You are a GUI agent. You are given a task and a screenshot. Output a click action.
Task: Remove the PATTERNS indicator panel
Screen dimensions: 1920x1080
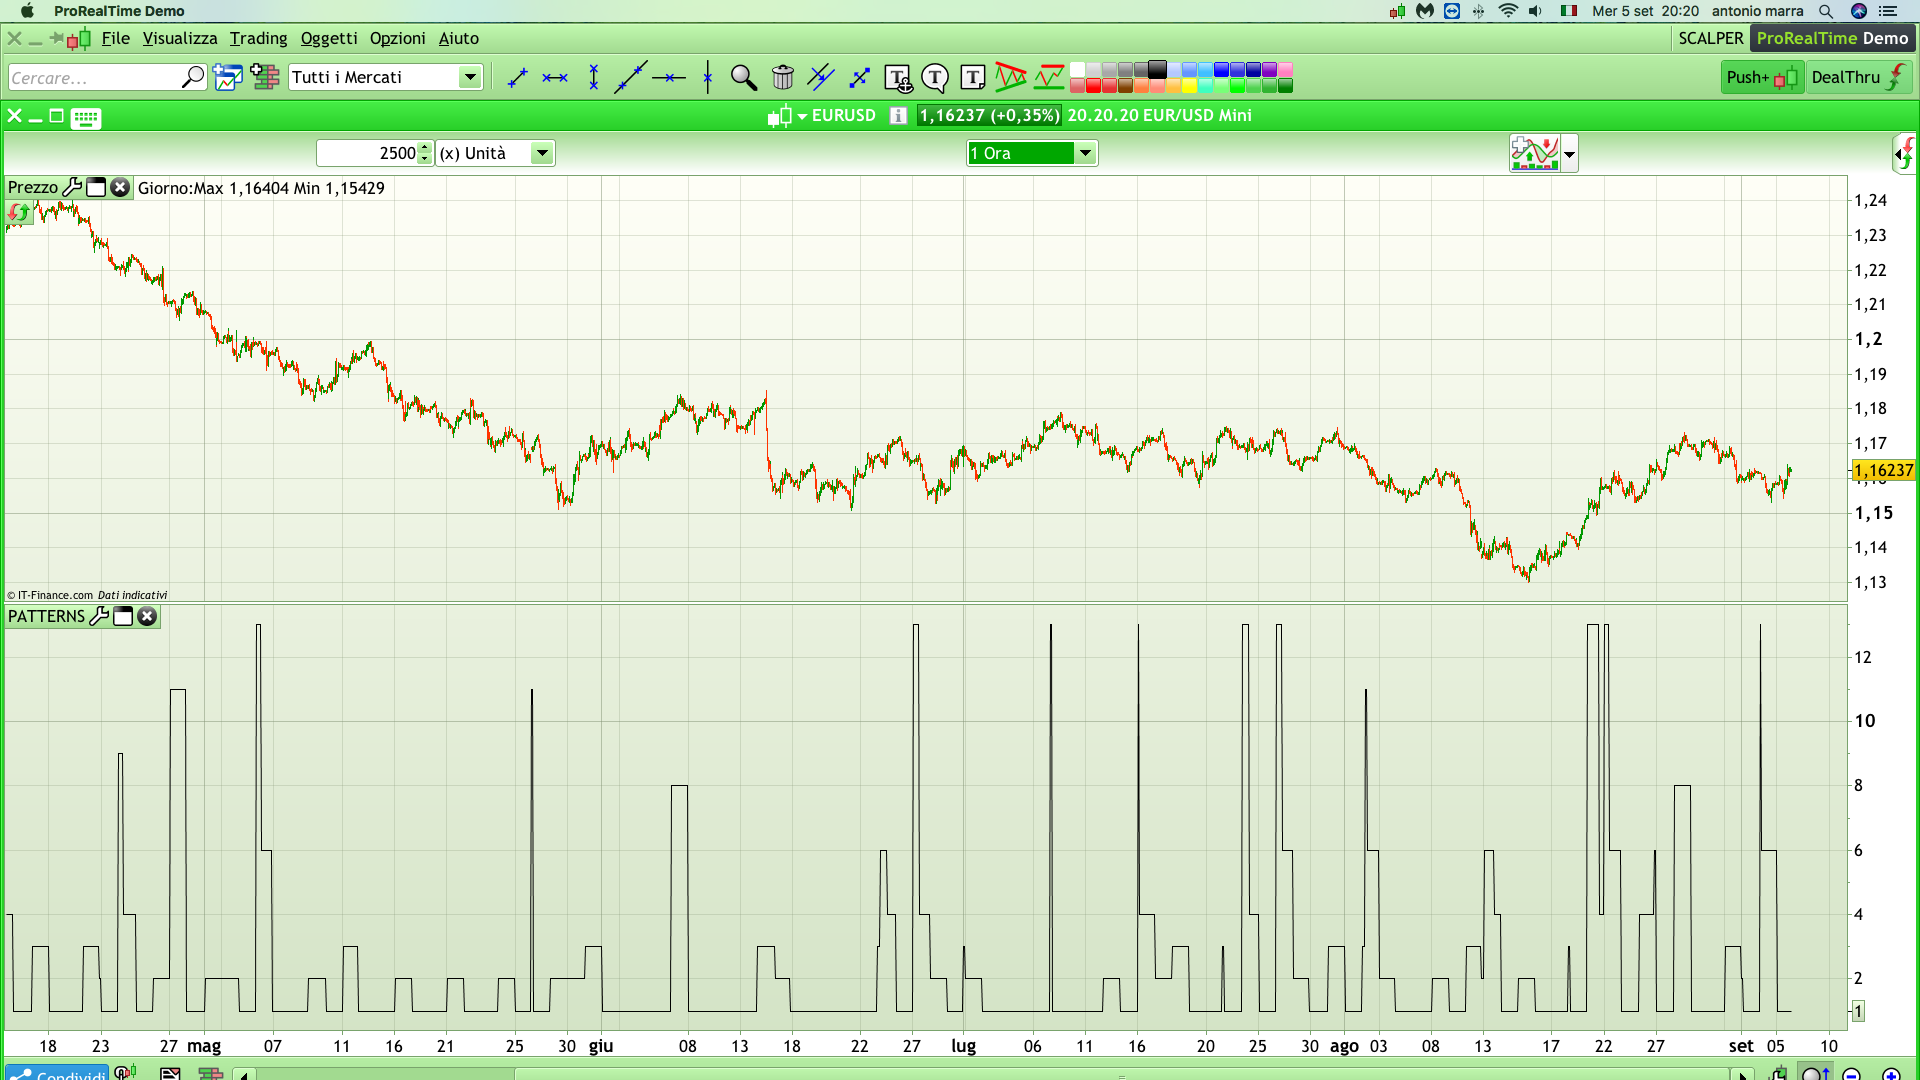tap(147, 616)
